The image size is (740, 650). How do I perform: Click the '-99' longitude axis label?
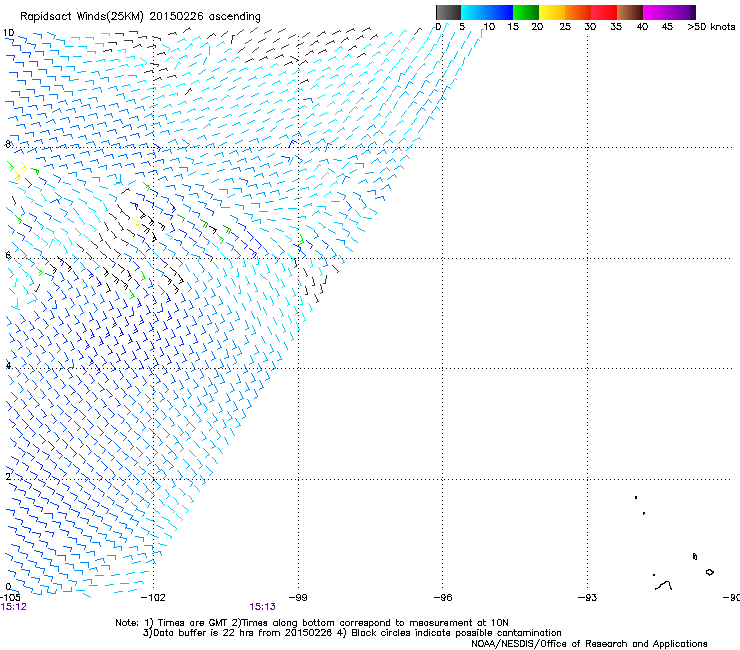(298, 598)
